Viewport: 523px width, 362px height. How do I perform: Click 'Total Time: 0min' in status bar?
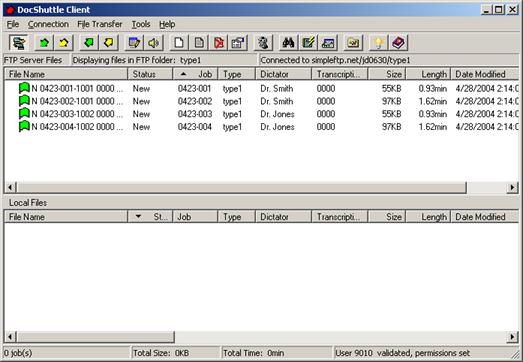(x=253, y=353)
